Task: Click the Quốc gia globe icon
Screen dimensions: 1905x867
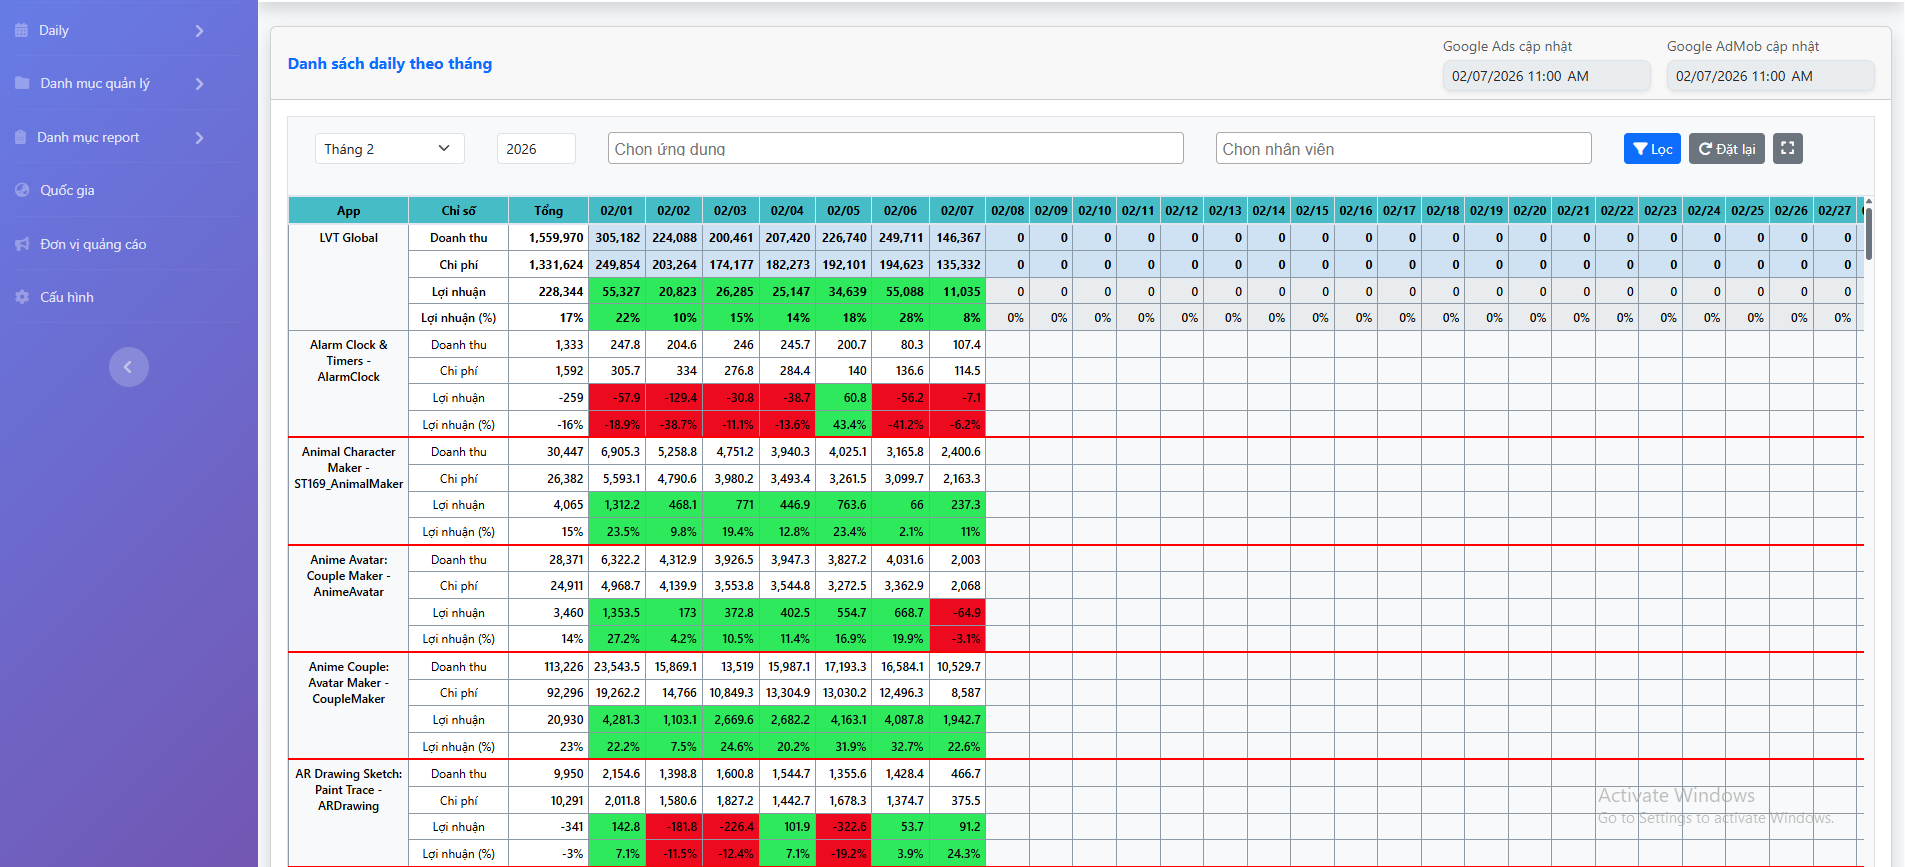Action: click(22, 190)
